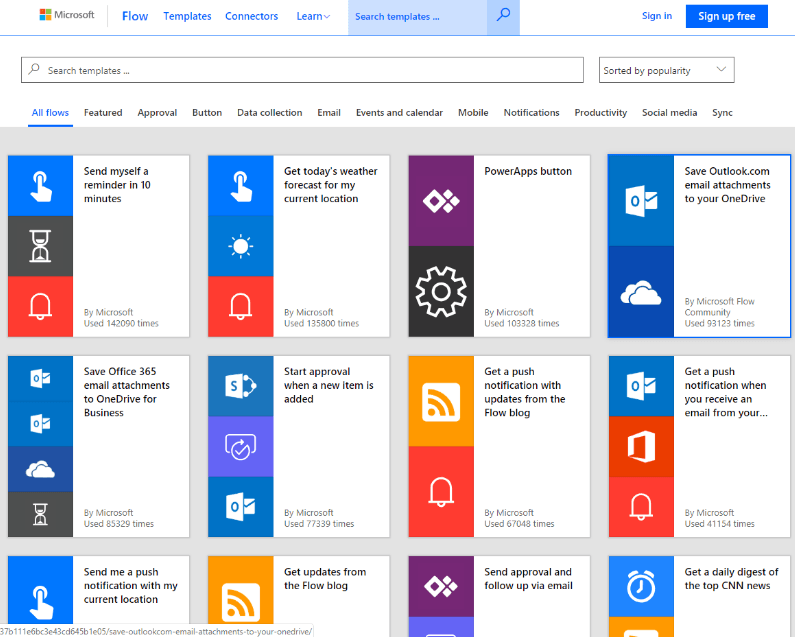The image size is (795, 637).
Task: Click Office logo icon on email push card
Action: pyautogui.click(x=641, y=446)
